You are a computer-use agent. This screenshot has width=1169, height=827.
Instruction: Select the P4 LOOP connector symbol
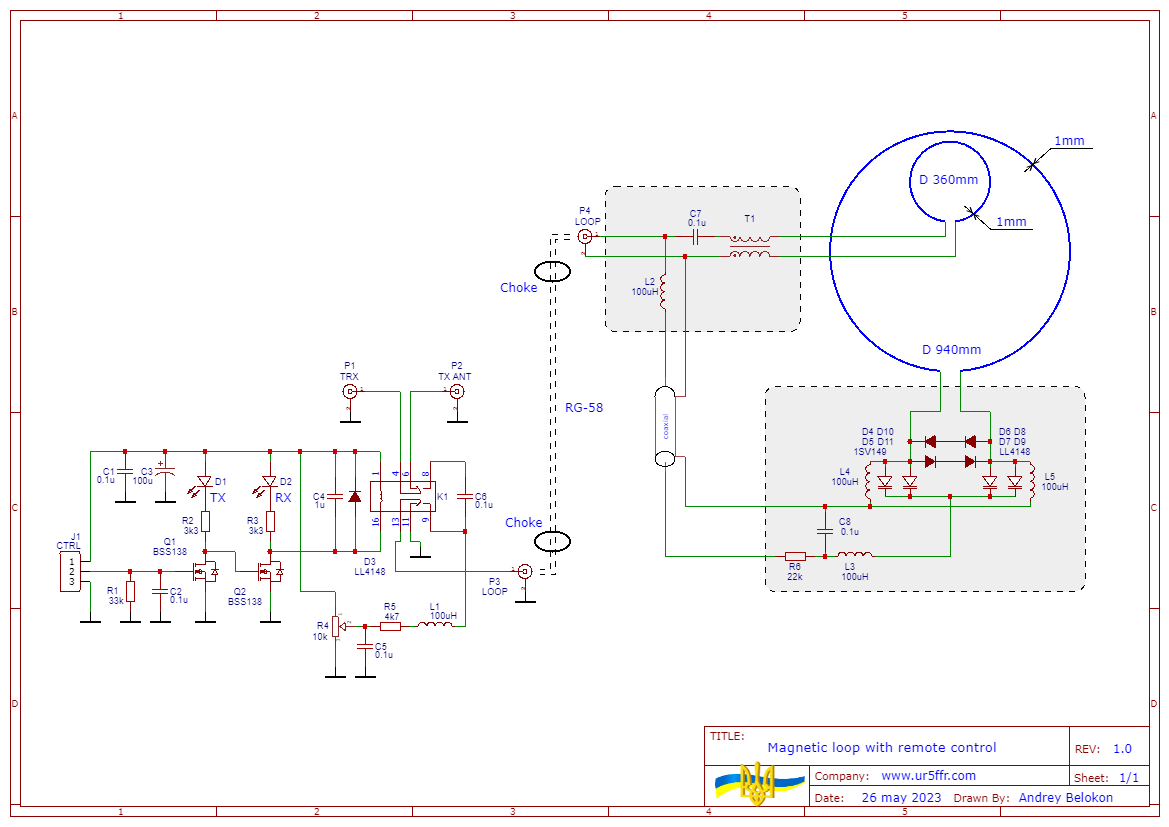(586, 237)
